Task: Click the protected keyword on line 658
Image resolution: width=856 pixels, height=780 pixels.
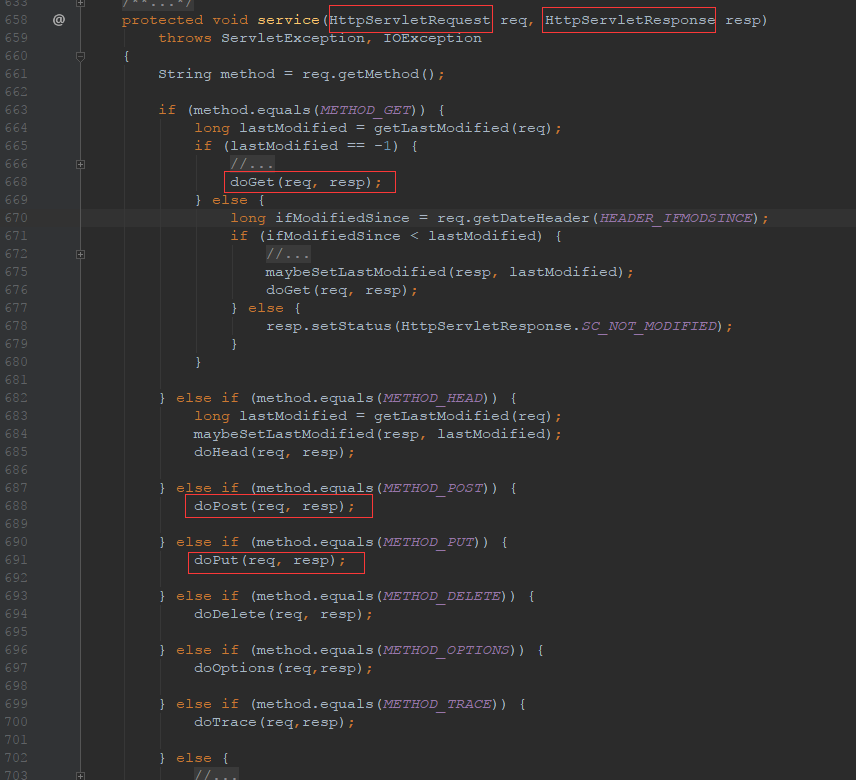Action: tap(162, 20)
